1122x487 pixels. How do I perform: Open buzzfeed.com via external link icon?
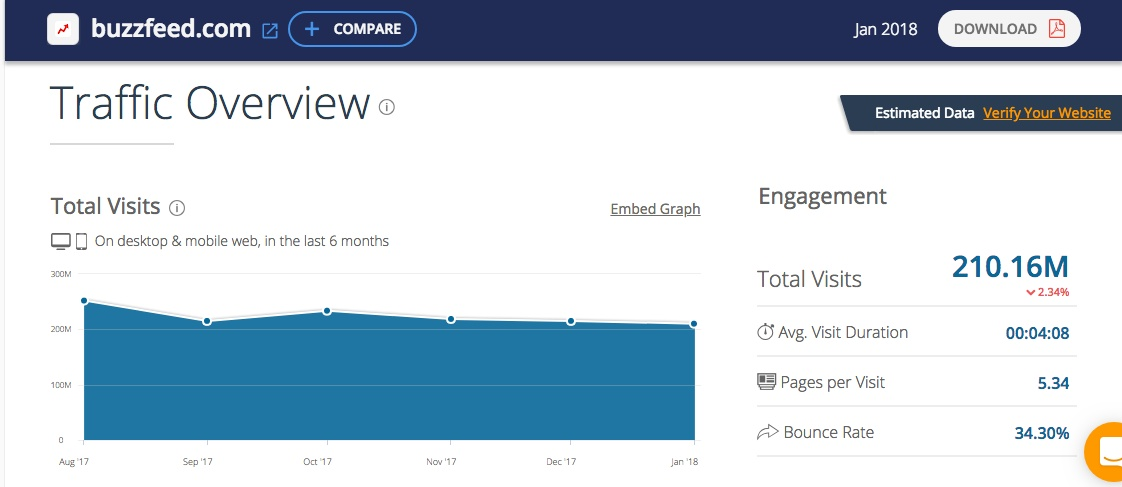(269, 30)
